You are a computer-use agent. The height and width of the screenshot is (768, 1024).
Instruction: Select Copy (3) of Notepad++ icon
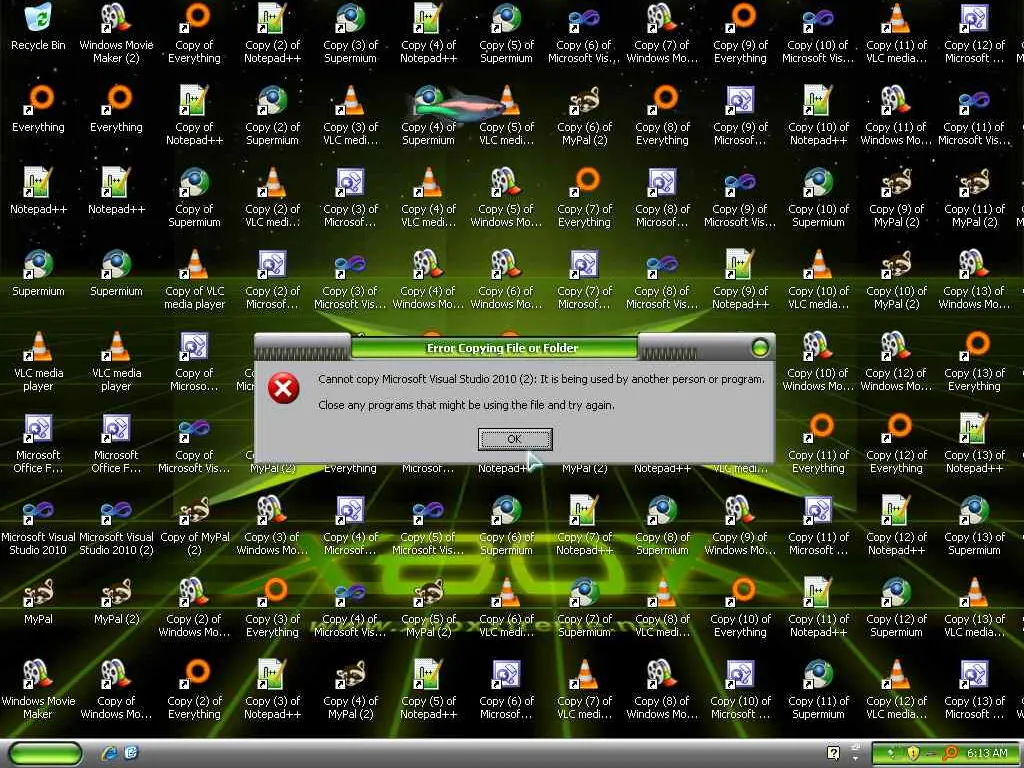tap(272, 690)
